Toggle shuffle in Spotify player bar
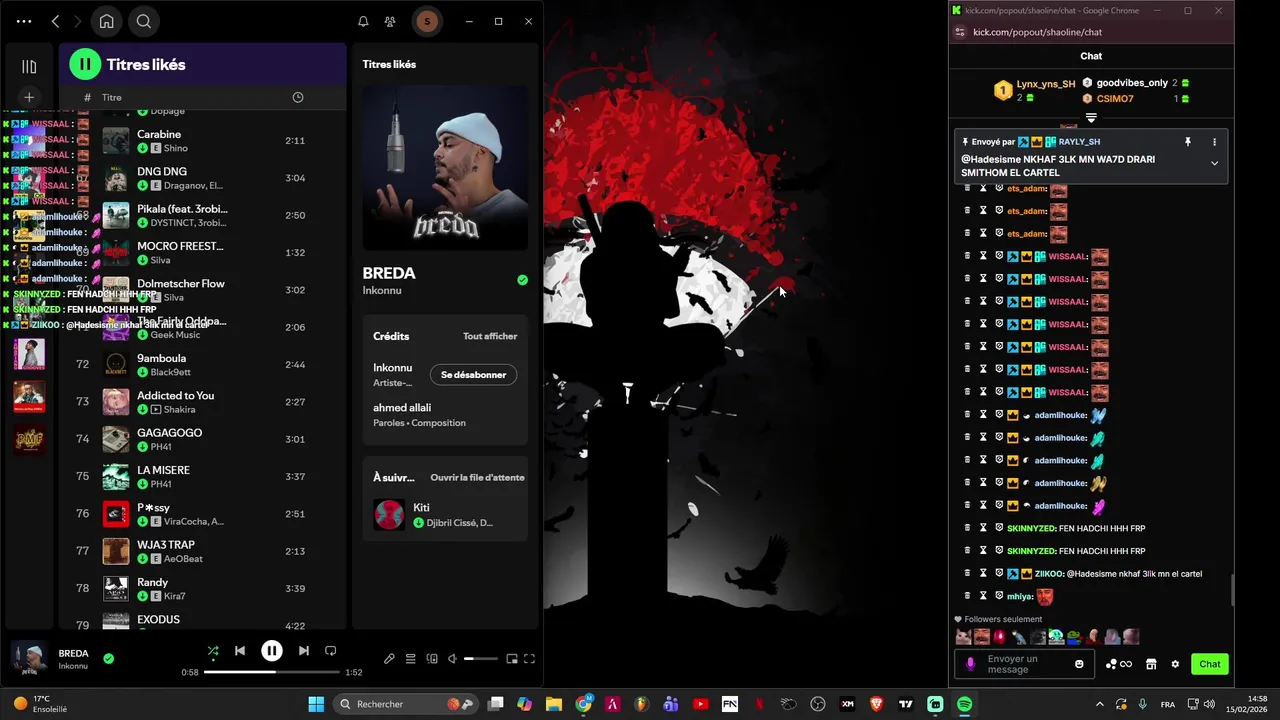 click(213, 650)
